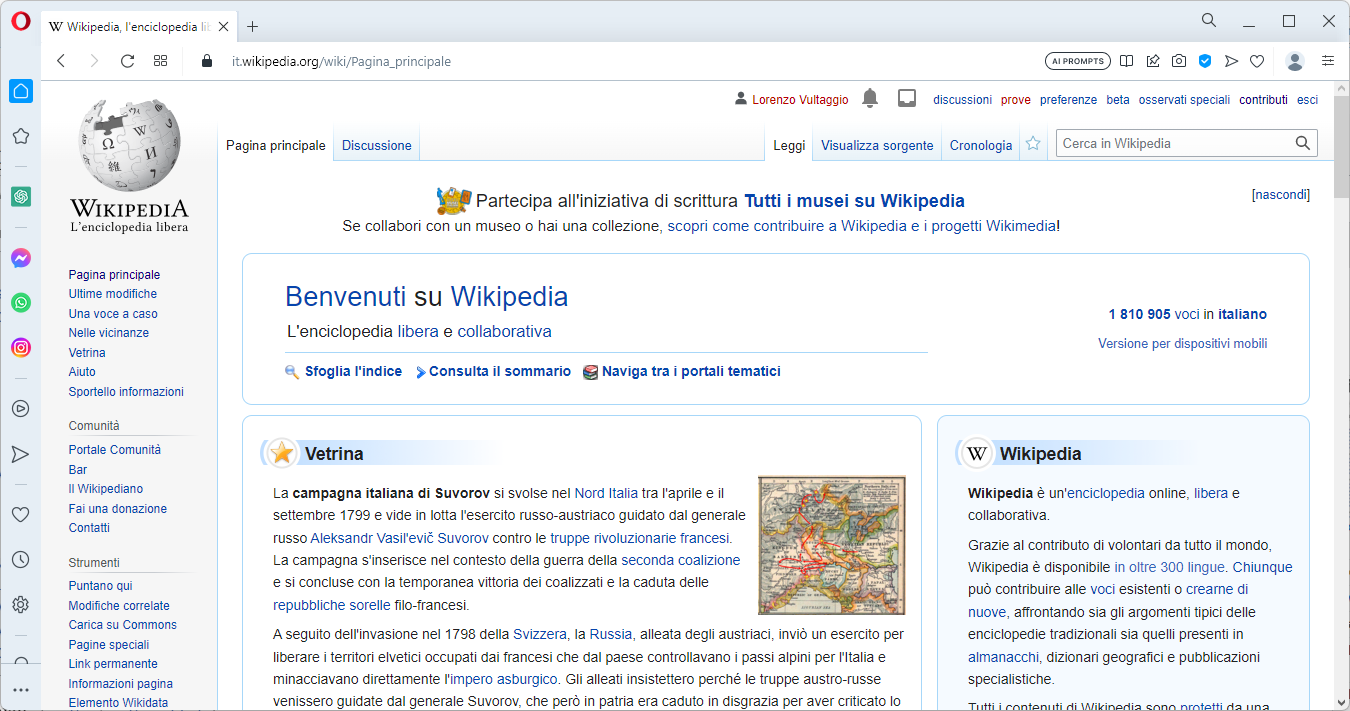Click the AI Prompts button
This screenshot has width=1350, height=711.
coord(1078,61)
